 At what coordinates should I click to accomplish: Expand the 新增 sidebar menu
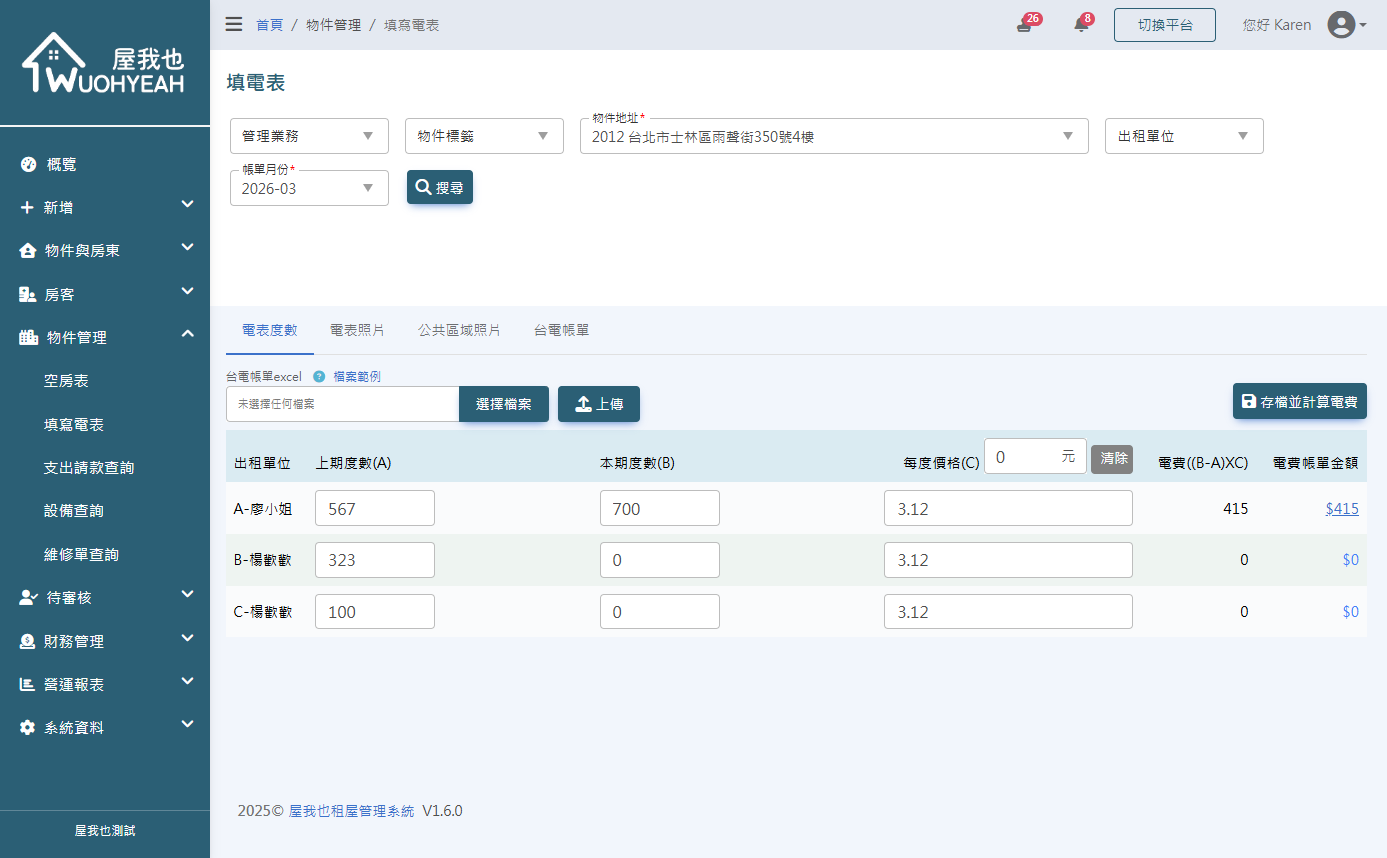coord(105,207)
